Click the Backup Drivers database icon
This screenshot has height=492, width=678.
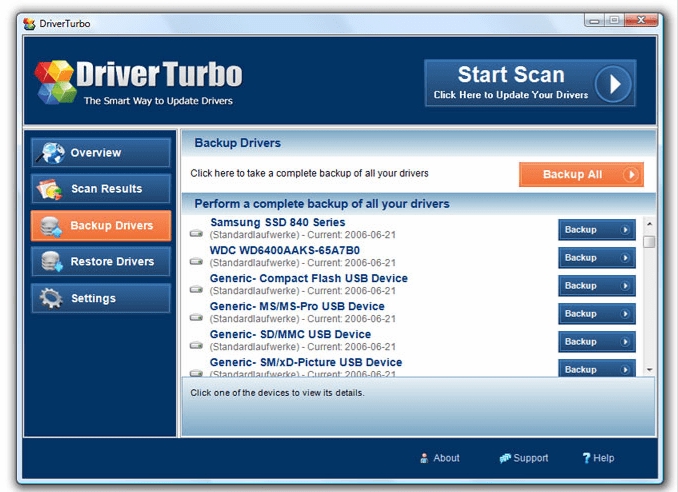tap(51, 226)
